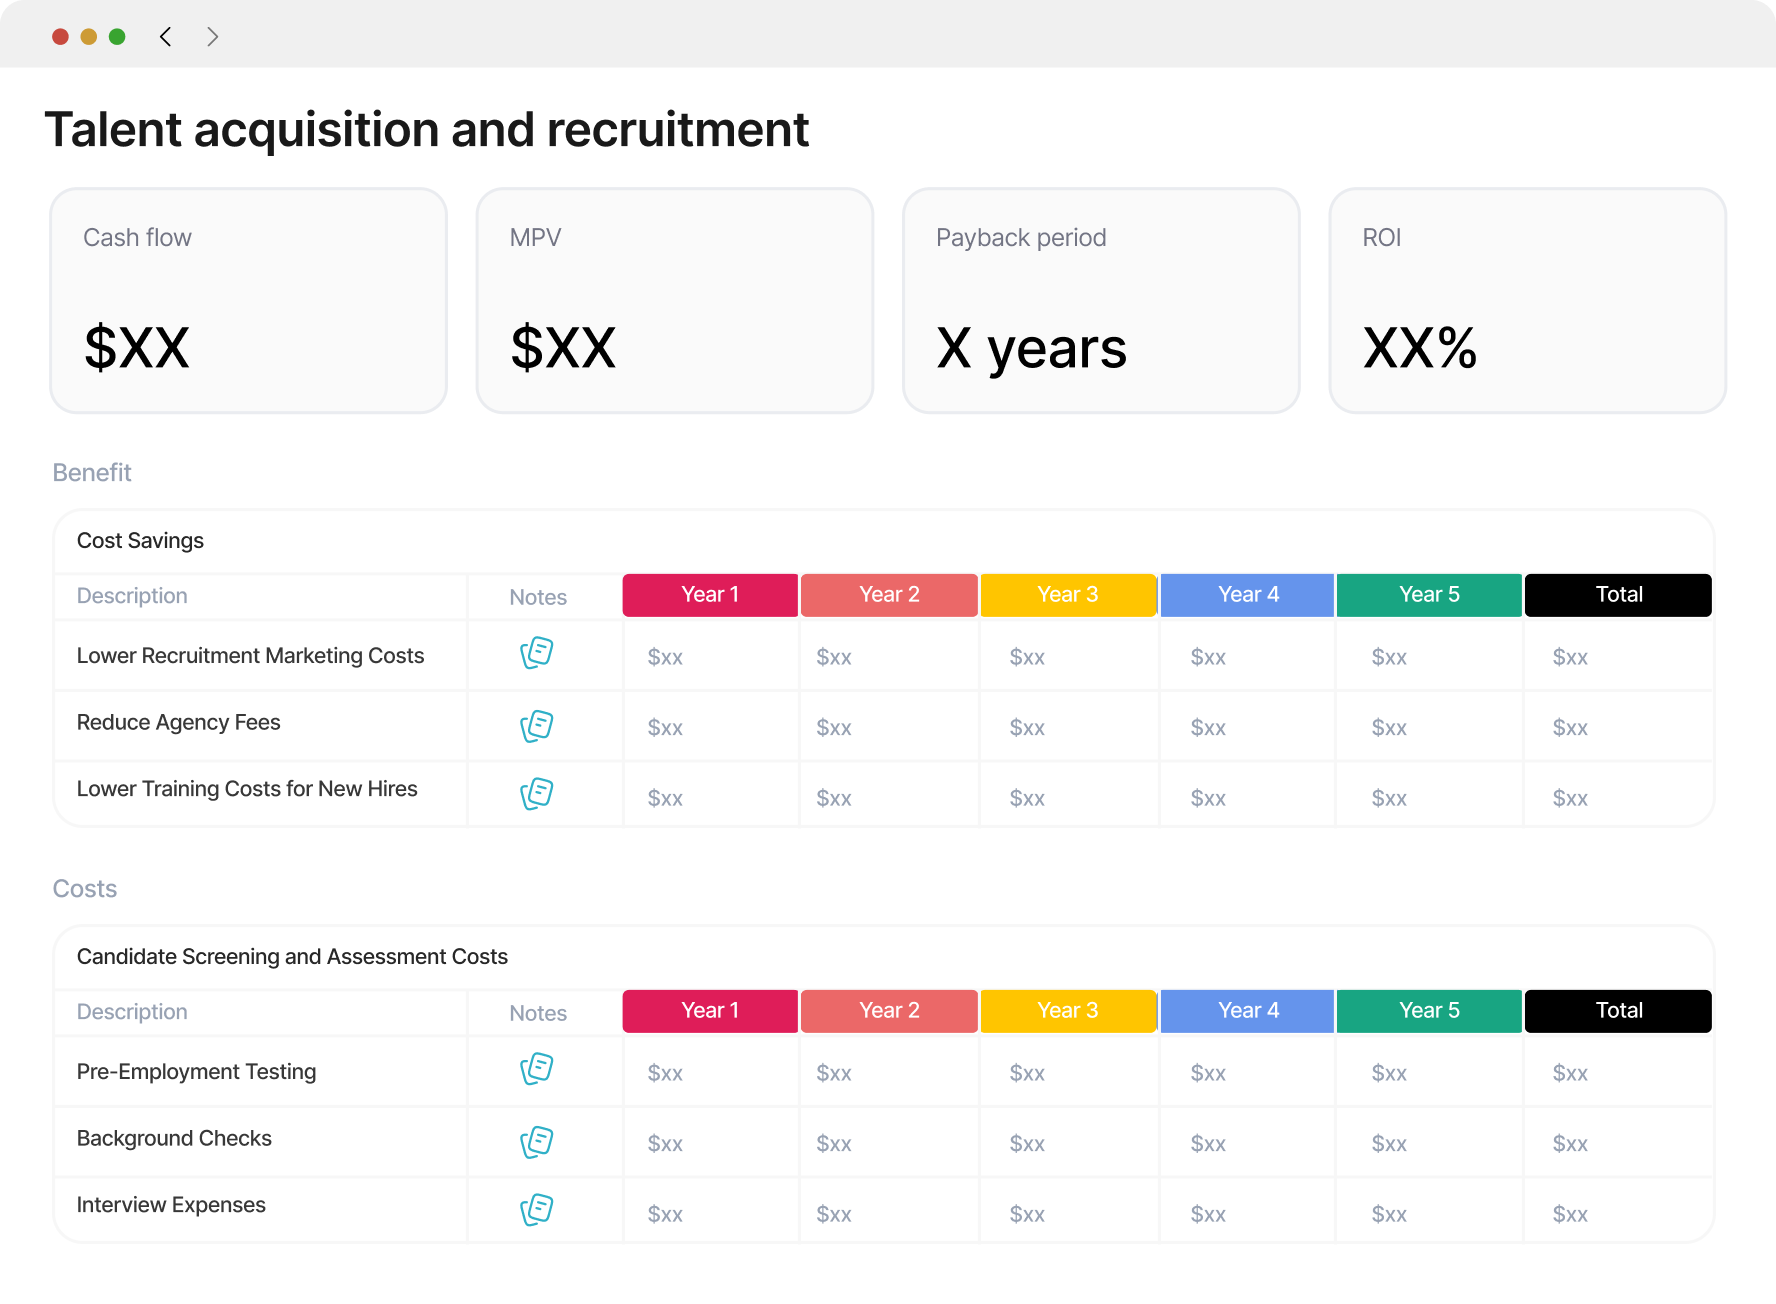Select the Cost Savings section title

coord(140,541)
